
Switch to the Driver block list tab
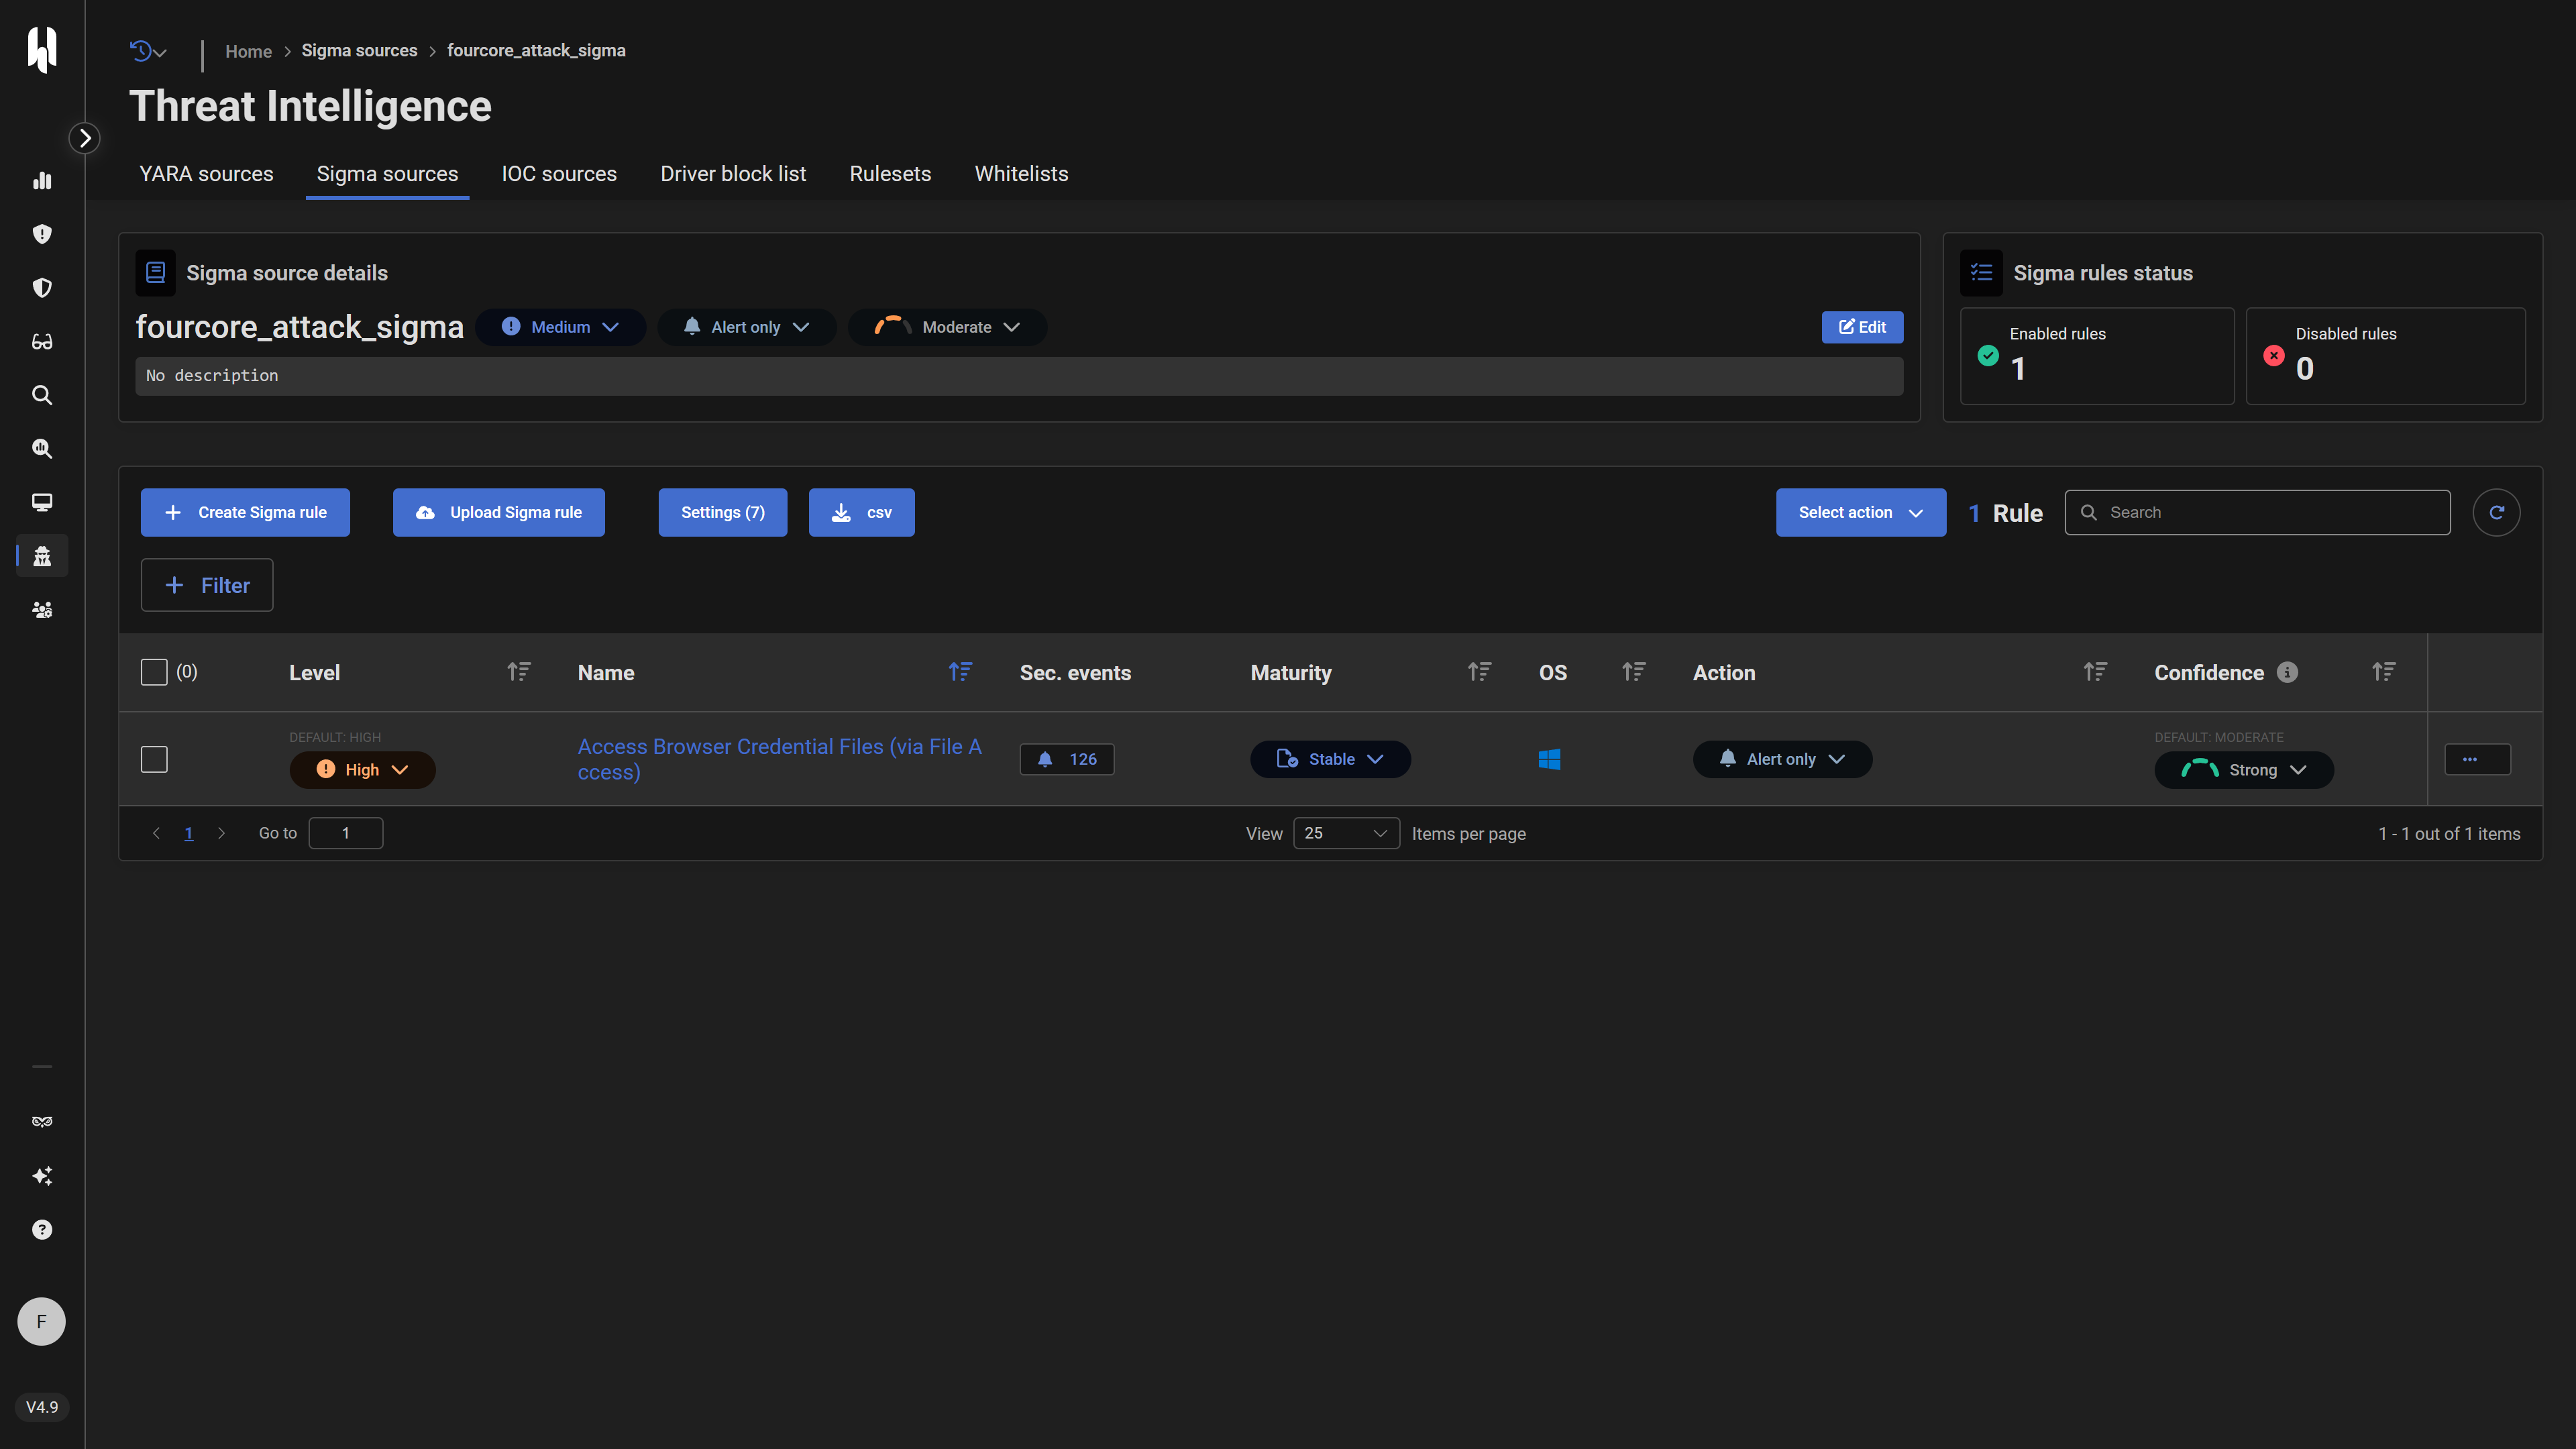pyautogui.click(x=733, y=174)
